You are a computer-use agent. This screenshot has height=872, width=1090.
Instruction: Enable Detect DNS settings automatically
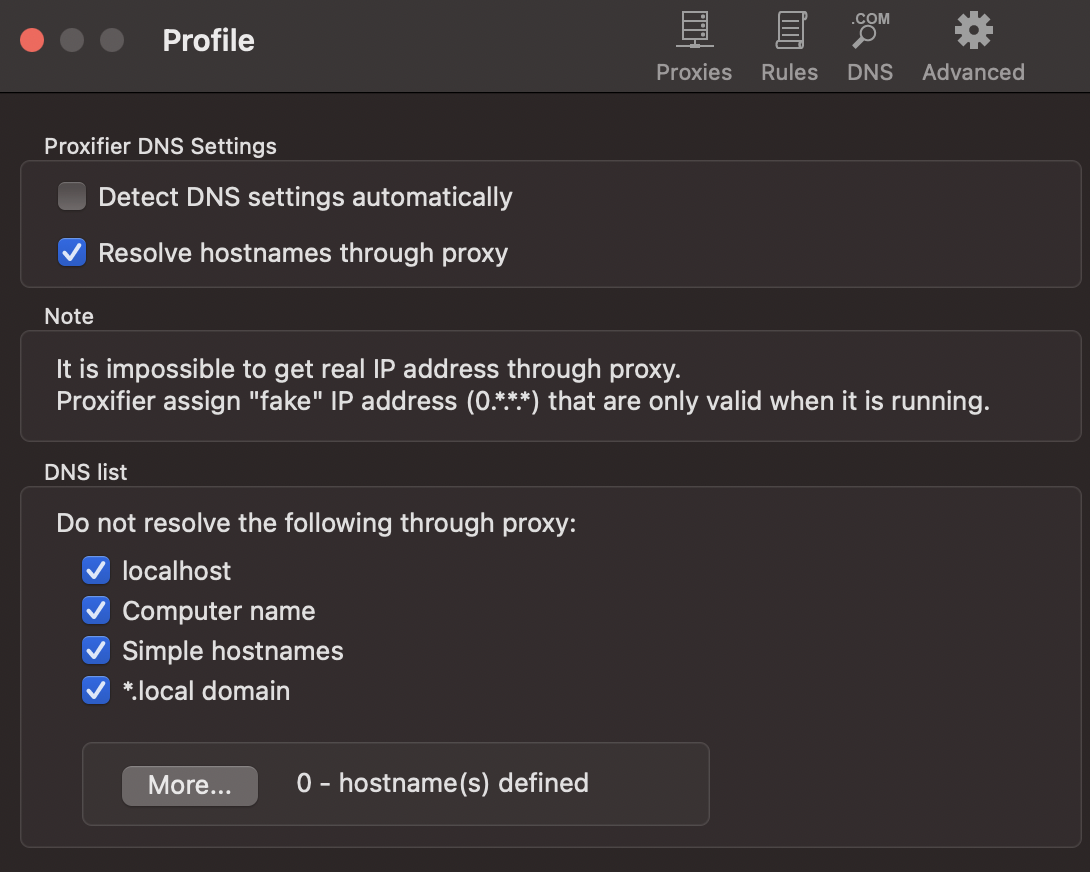point(72,197)
